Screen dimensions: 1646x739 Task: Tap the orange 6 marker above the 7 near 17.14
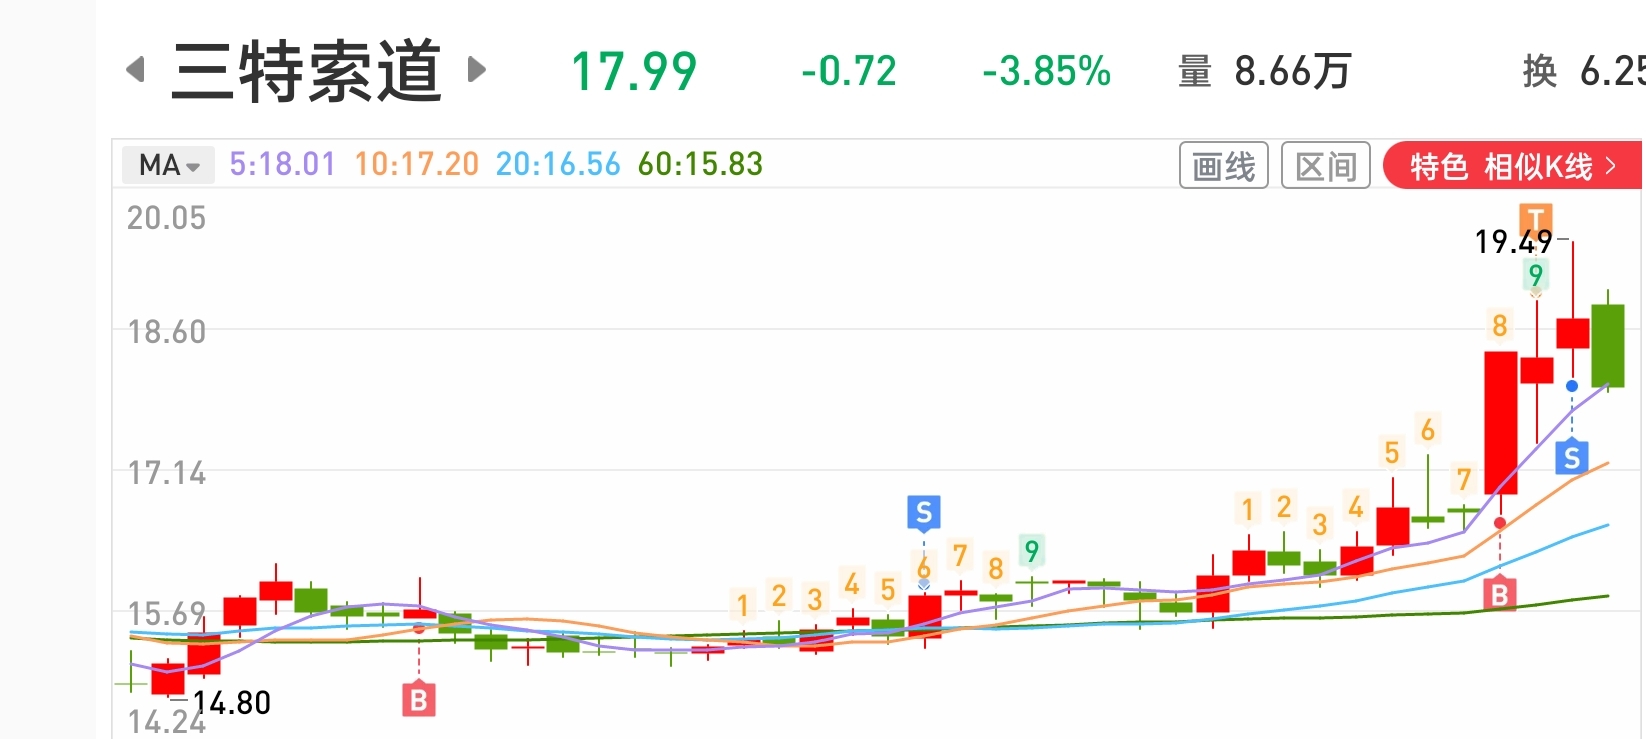tap(1427, 429)
